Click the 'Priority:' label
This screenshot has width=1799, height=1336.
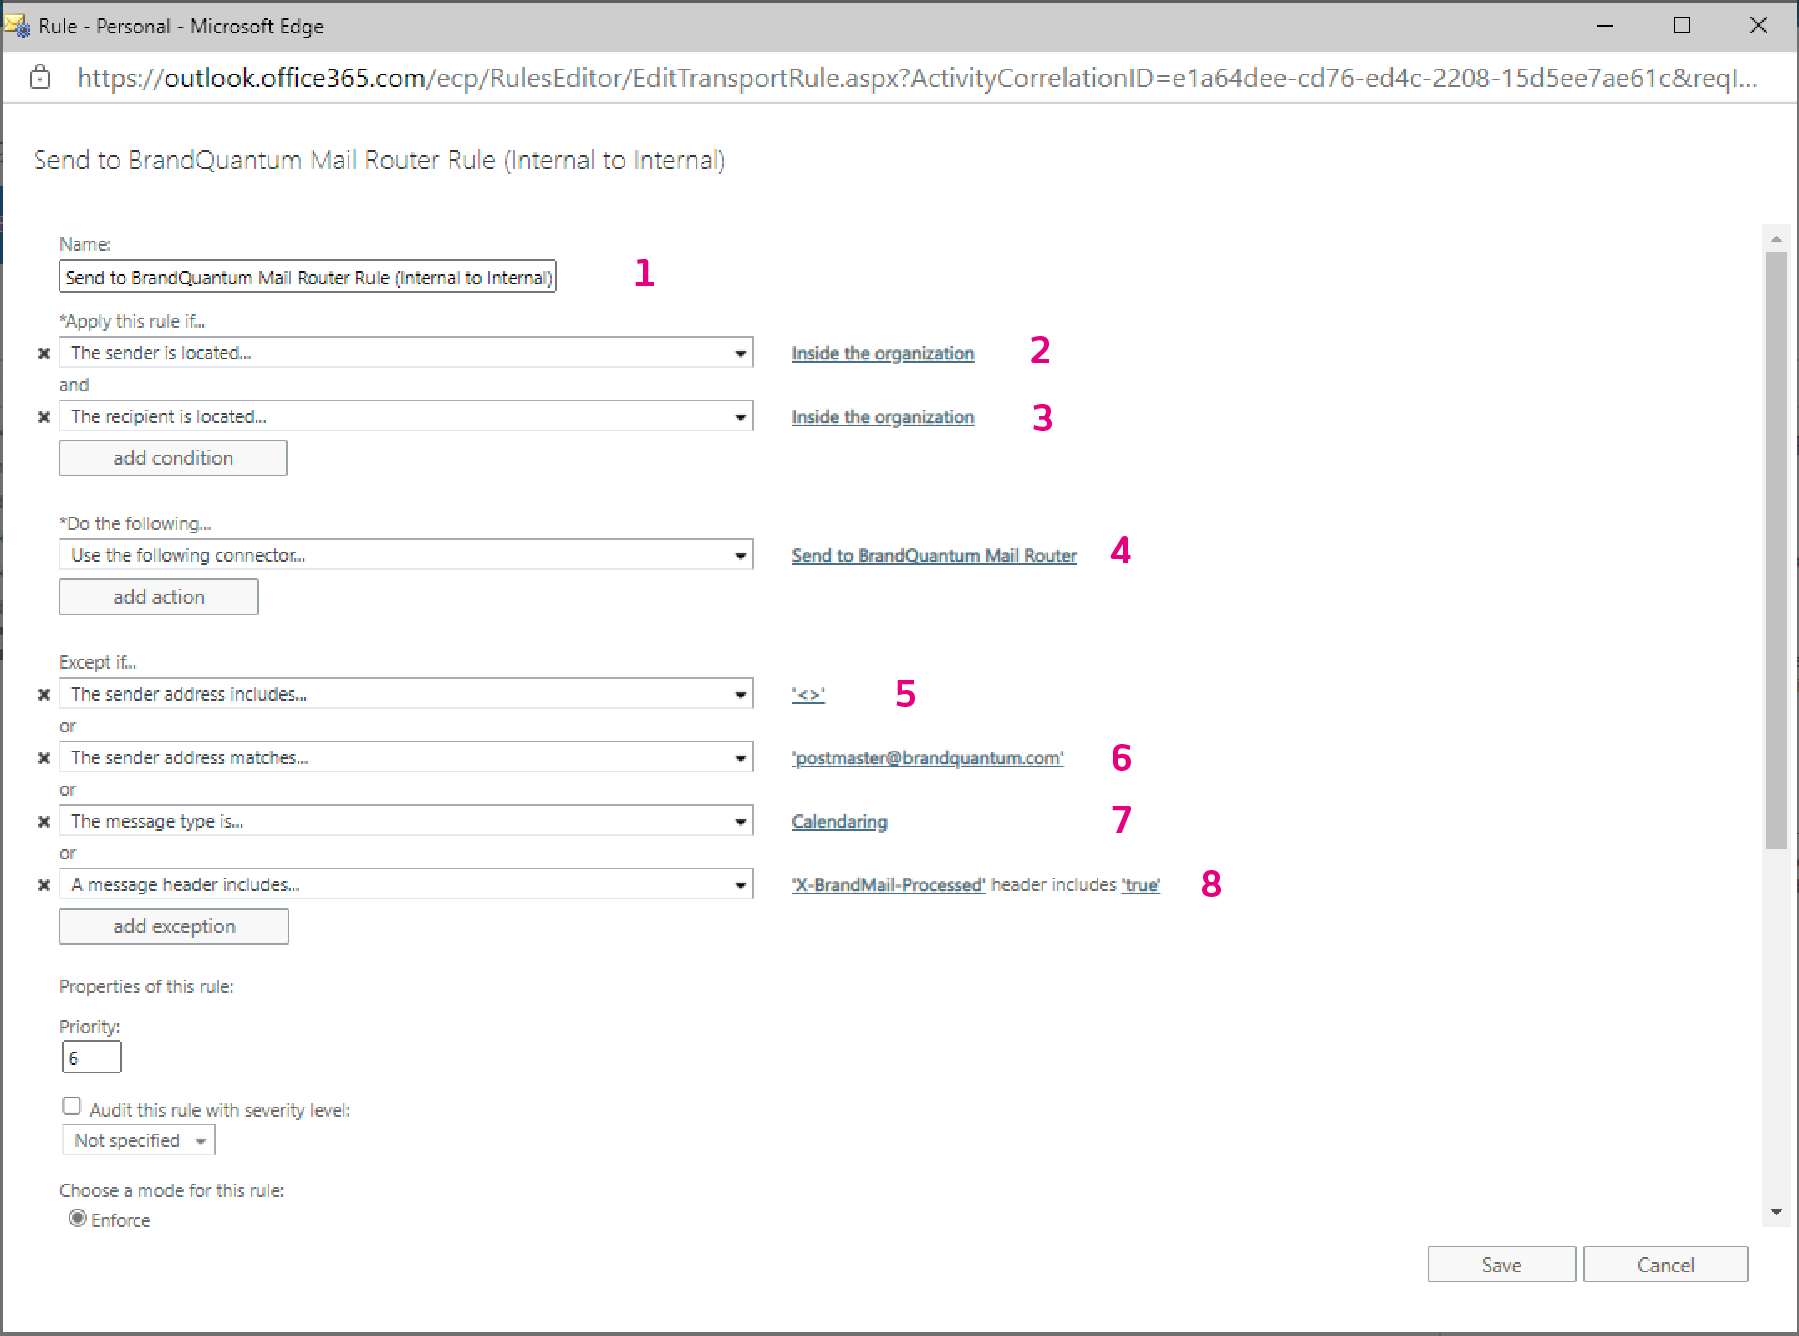coord(90,1027)
